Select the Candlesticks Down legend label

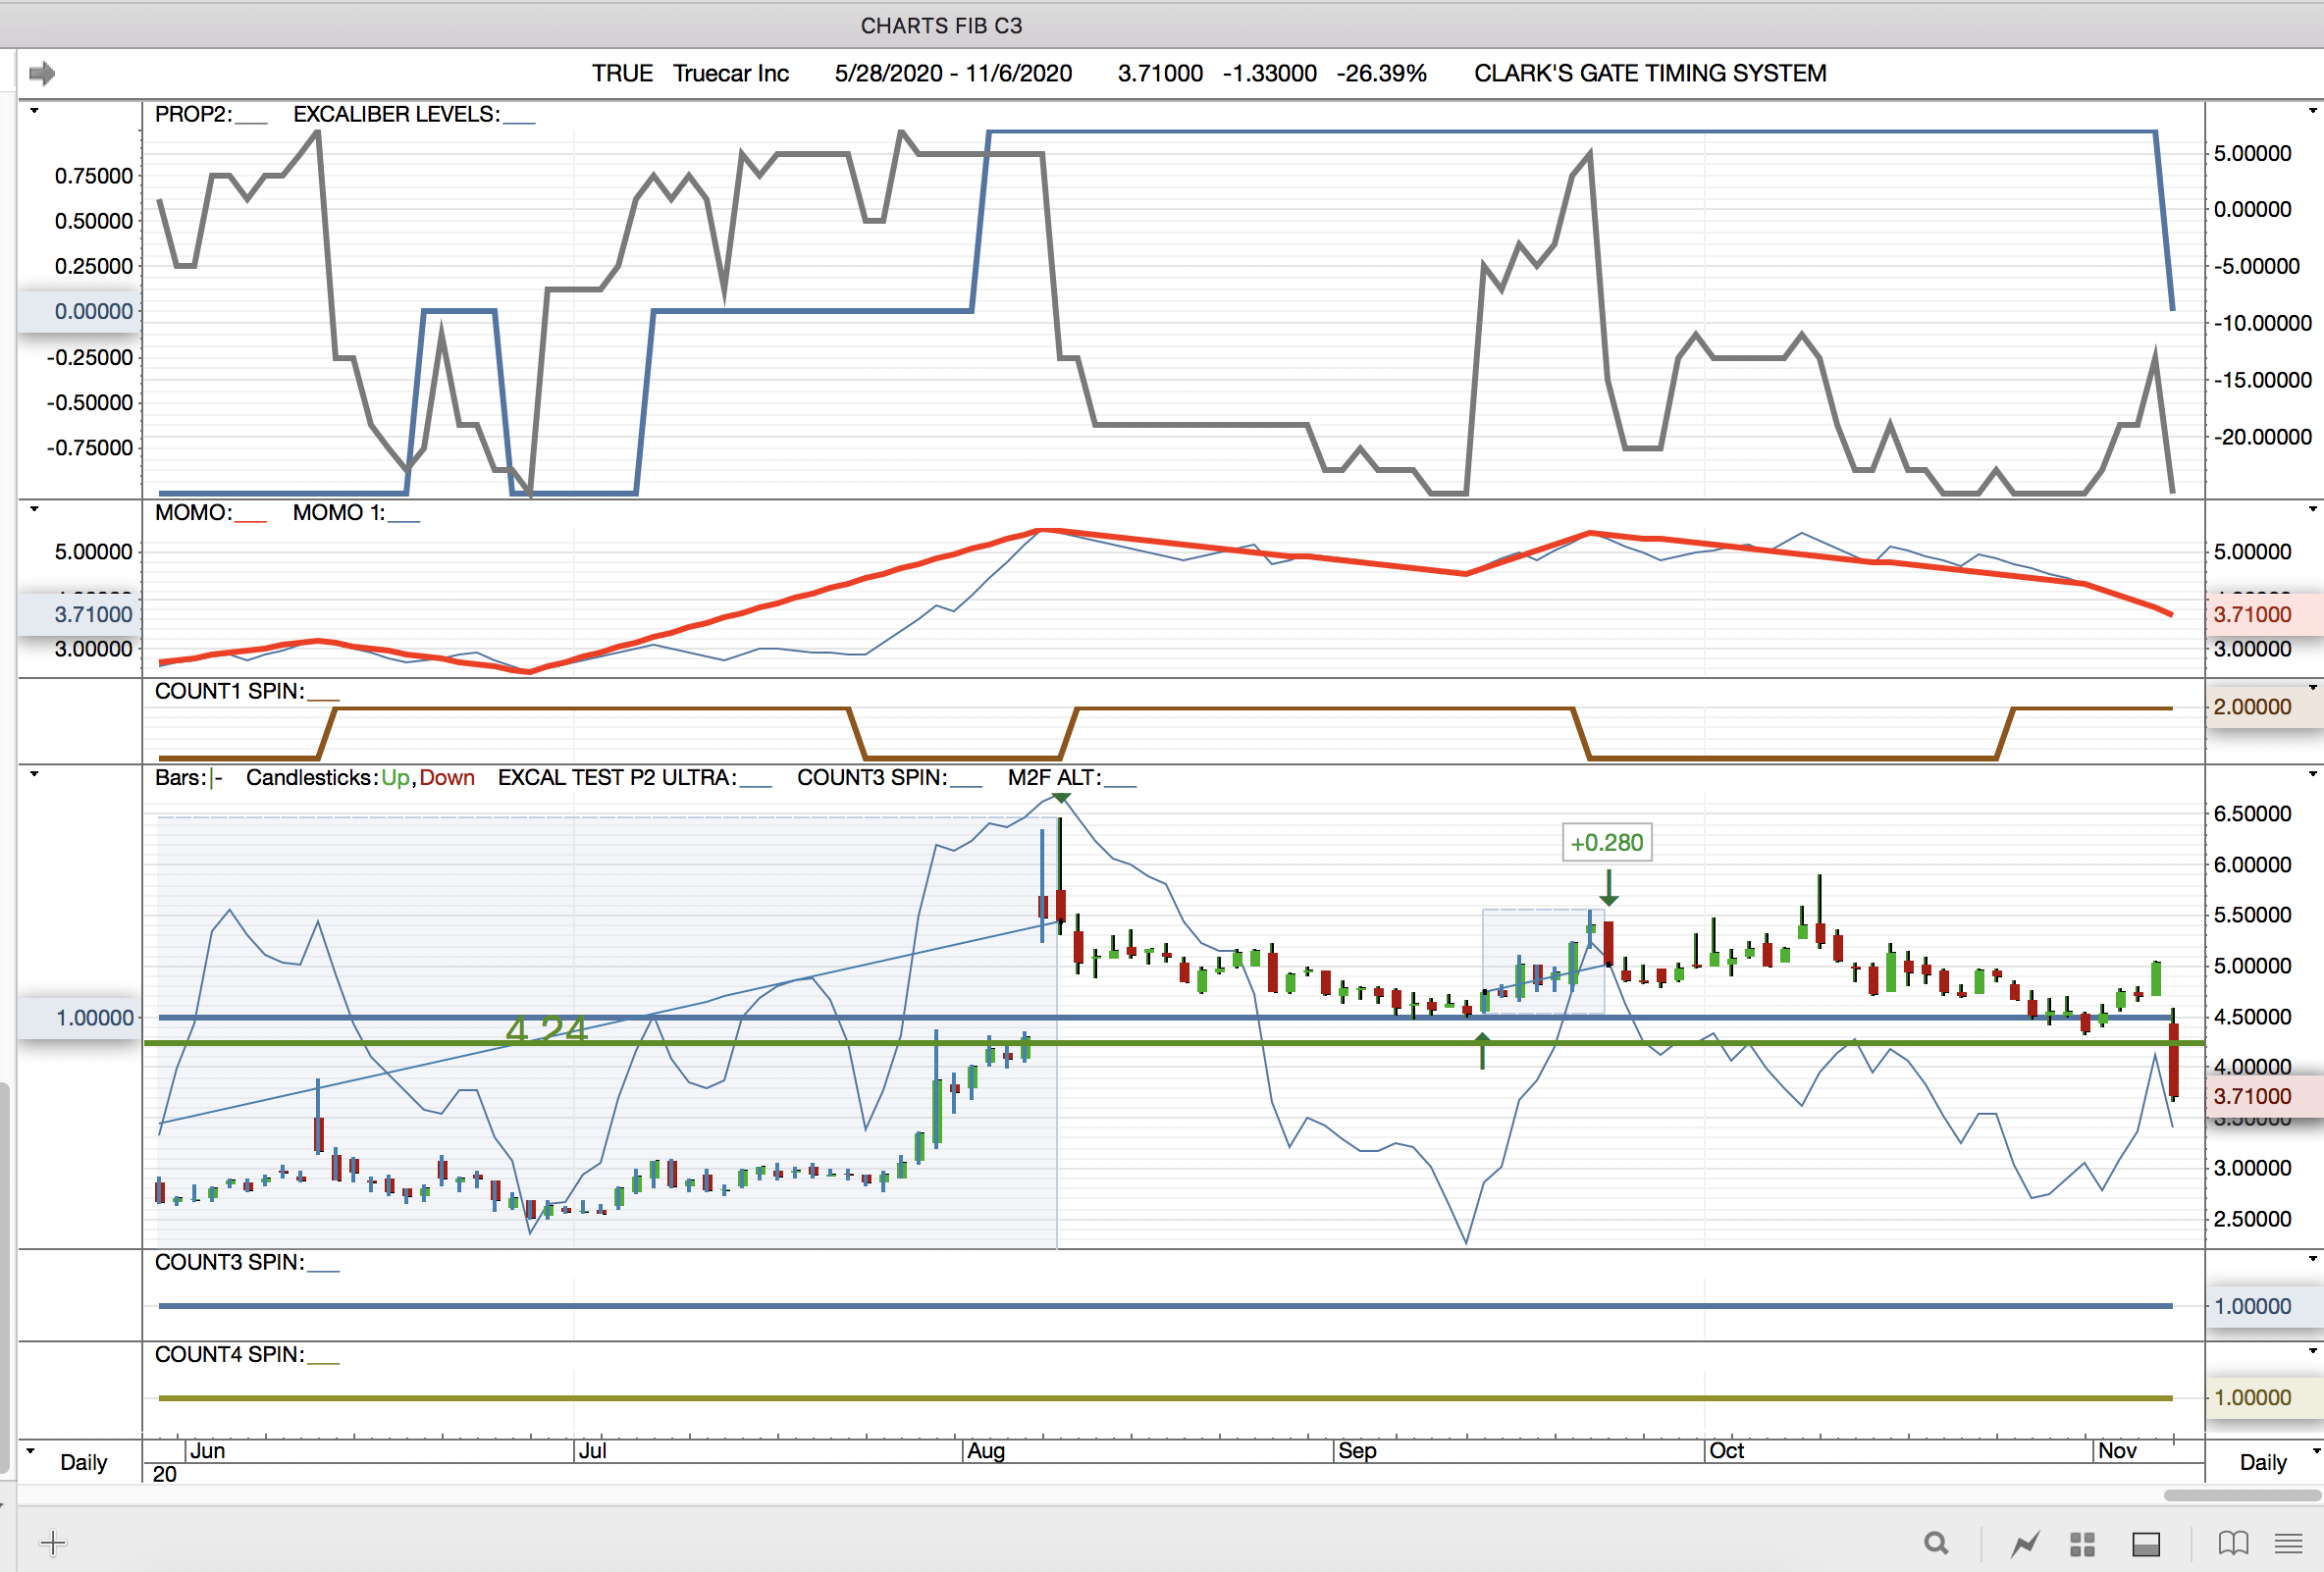[447, 777]
